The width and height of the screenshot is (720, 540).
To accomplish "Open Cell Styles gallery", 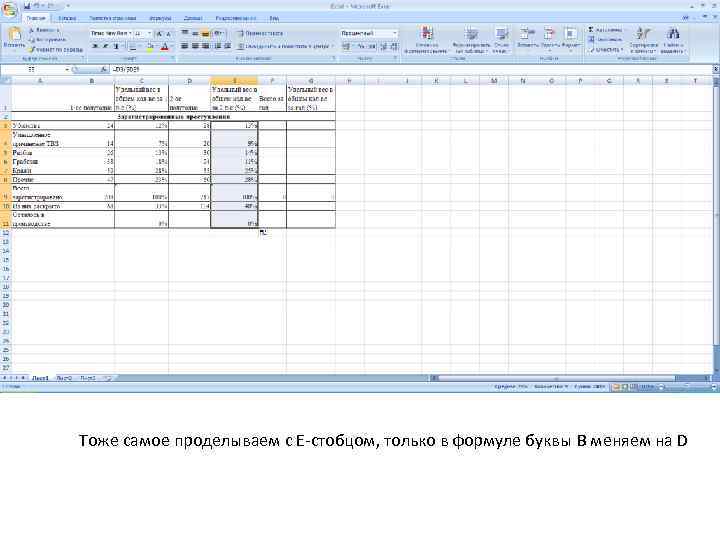I will [501, 40].
